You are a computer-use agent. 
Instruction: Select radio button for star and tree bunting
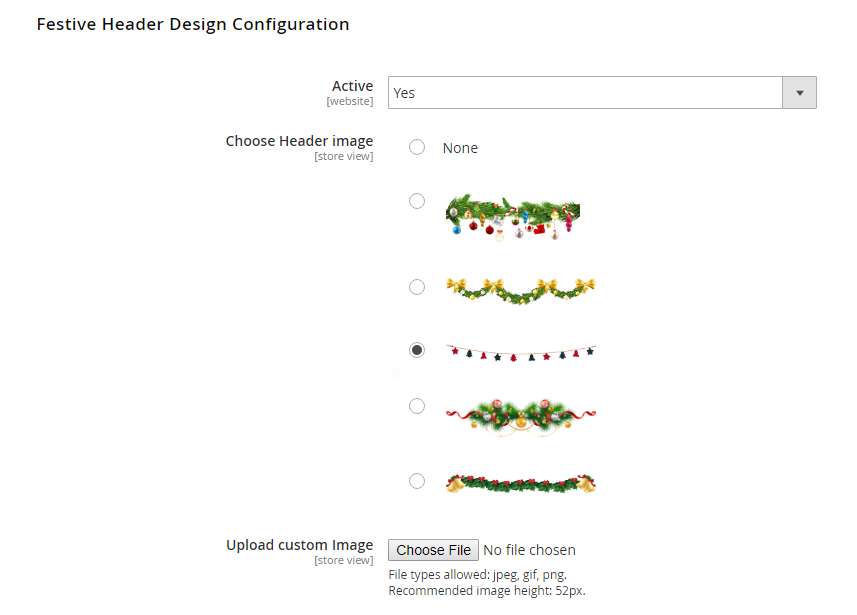(x=417, y=350)
